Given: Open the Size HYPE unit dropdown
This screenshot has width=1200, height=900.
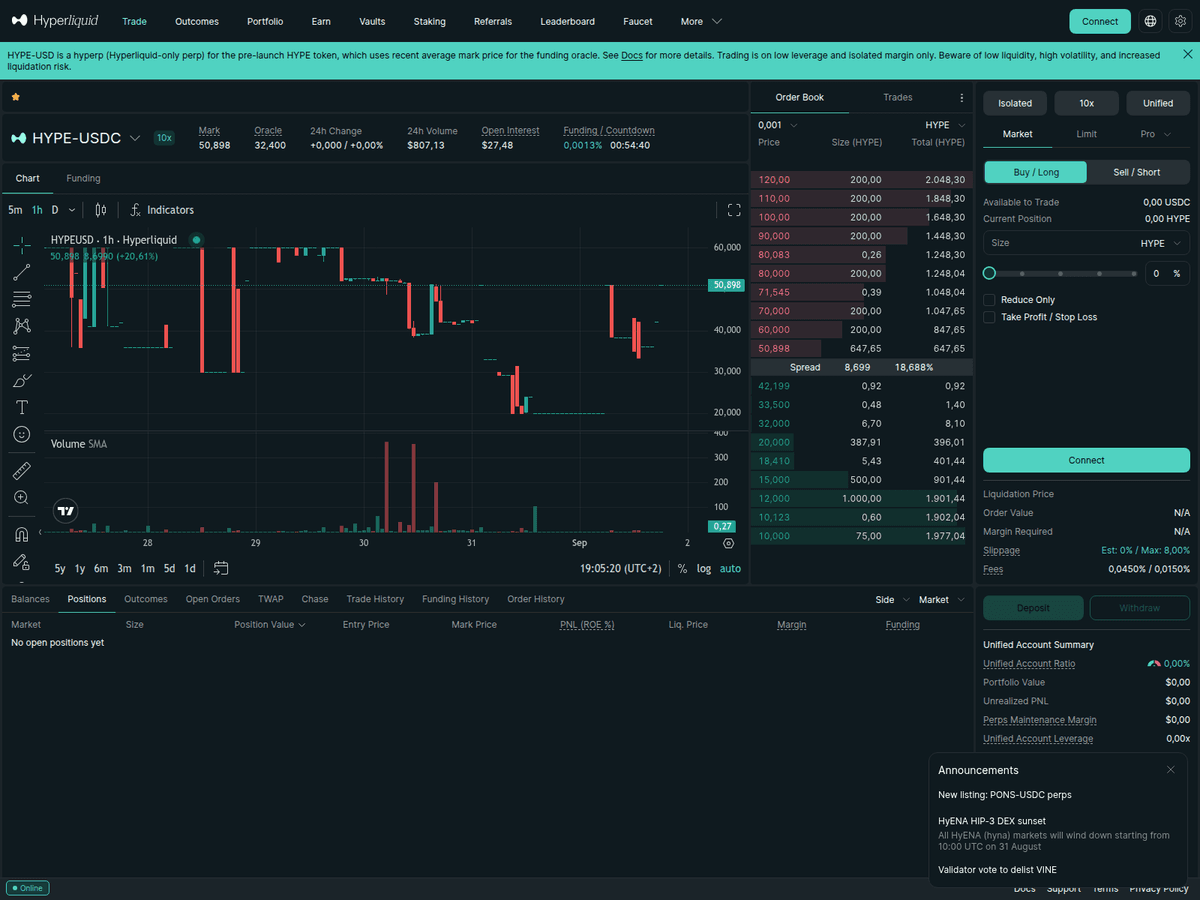Looking at the screenshot, I should pyautogui.click(x=1163, y=243).
